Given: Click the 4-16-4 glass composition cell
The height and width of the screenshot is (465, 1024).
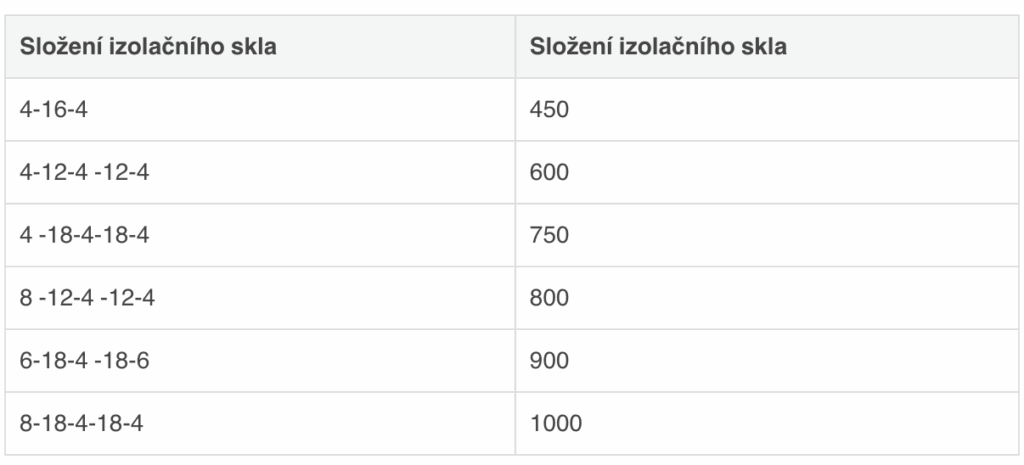Looking at the screenshot, I should 54,109.
